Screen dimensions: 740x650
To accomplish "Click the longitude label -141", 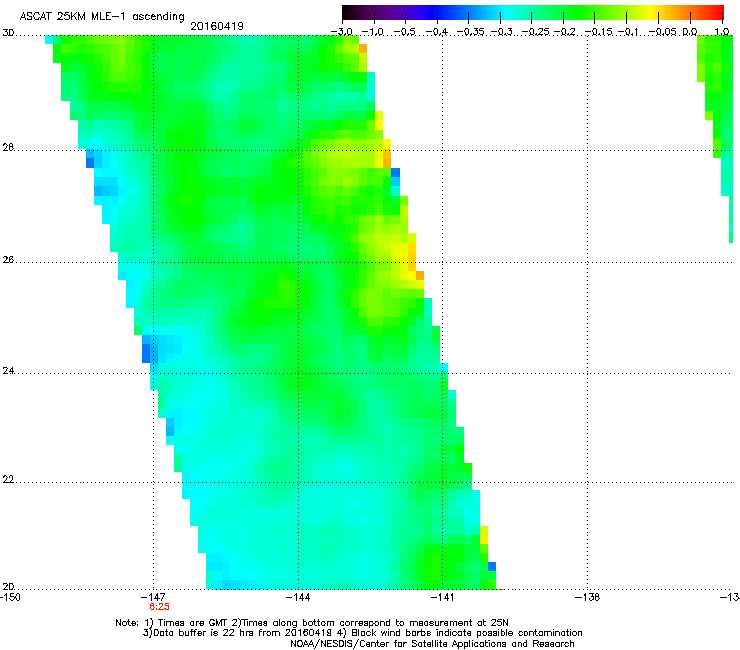I will coord(442,597).
